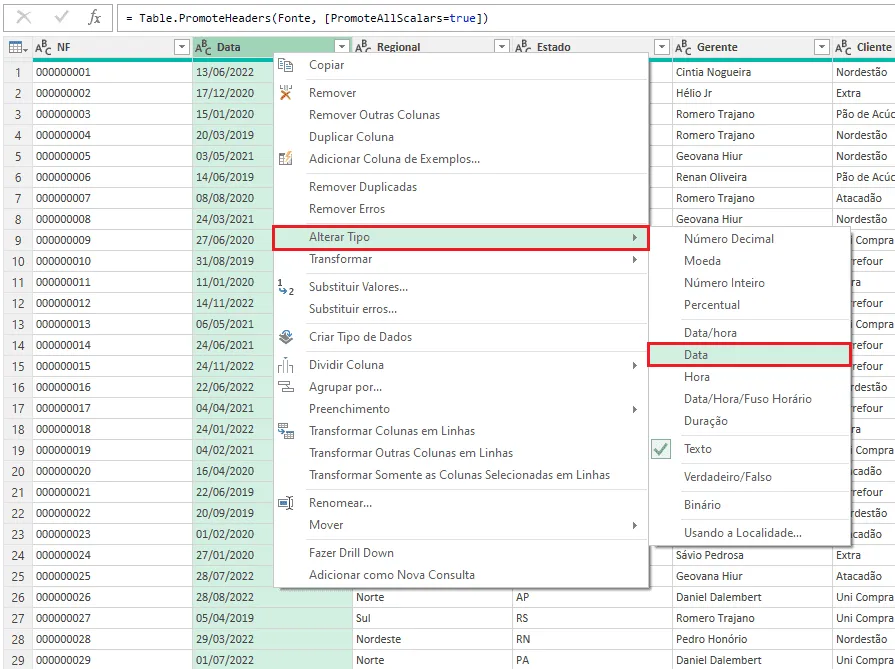
Task: Select Gerente cell Cintia Nogueira
Action: point(752,72)
